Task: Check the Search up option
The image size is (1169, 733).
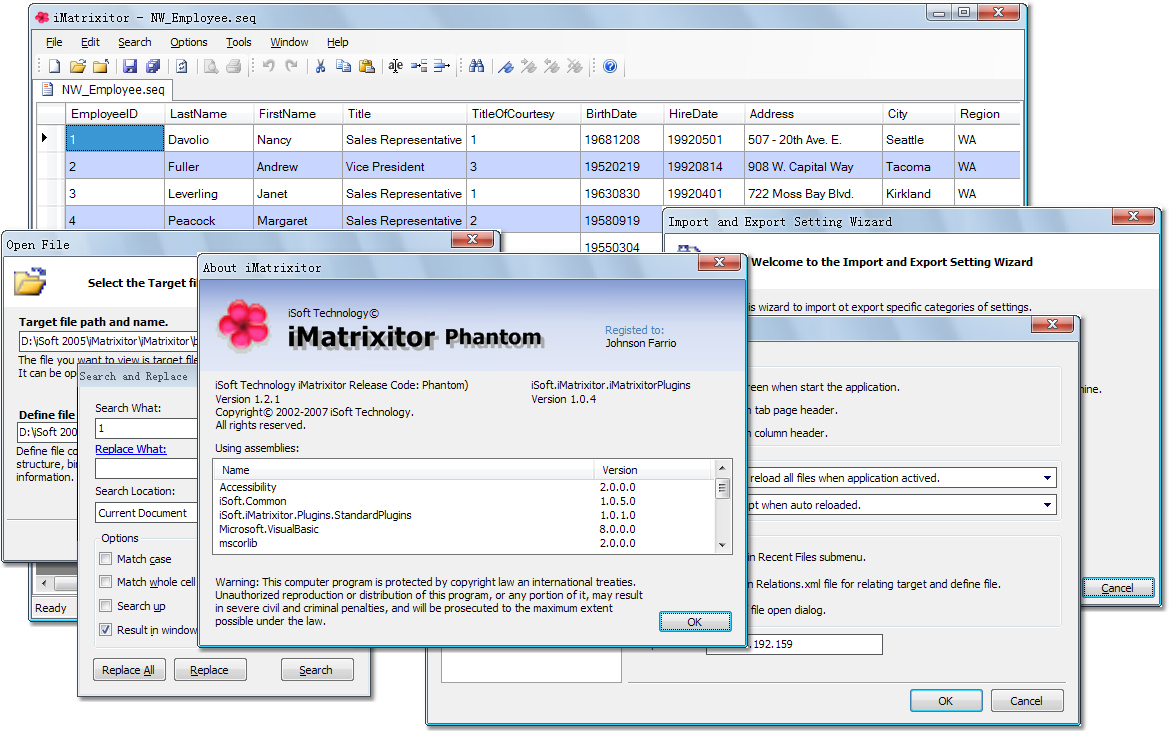Action: coord(106,606)
